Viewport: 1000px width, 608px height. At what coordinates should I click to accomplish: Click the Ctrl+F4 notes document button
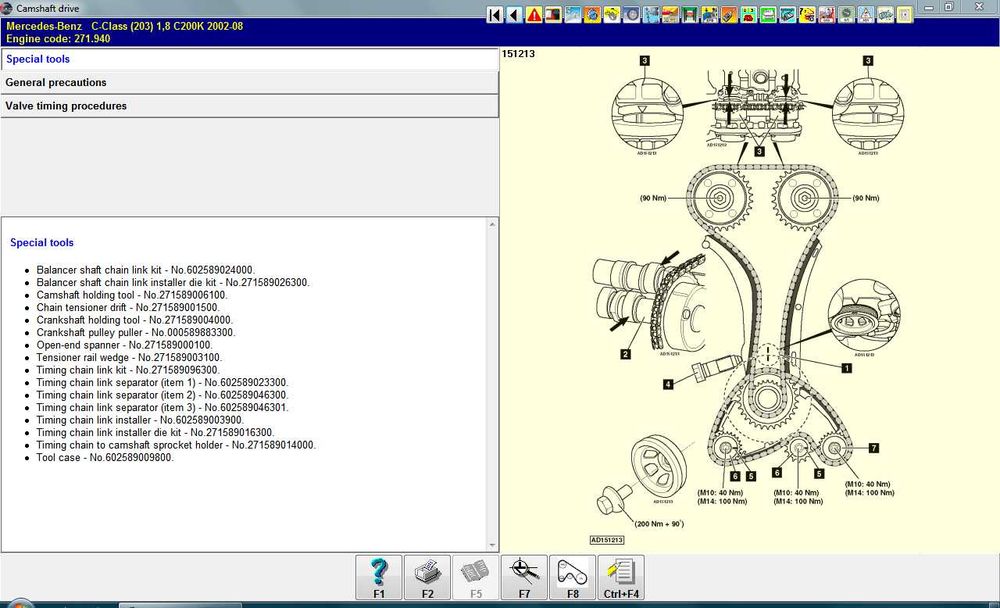(x=621, y=577)
